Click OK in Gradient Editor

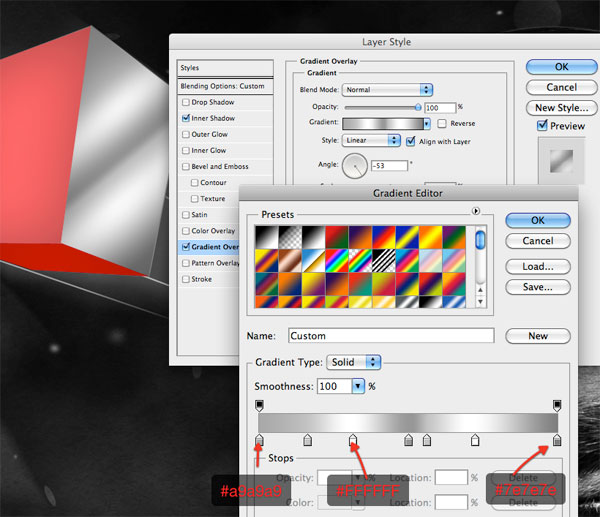[538, 220]
